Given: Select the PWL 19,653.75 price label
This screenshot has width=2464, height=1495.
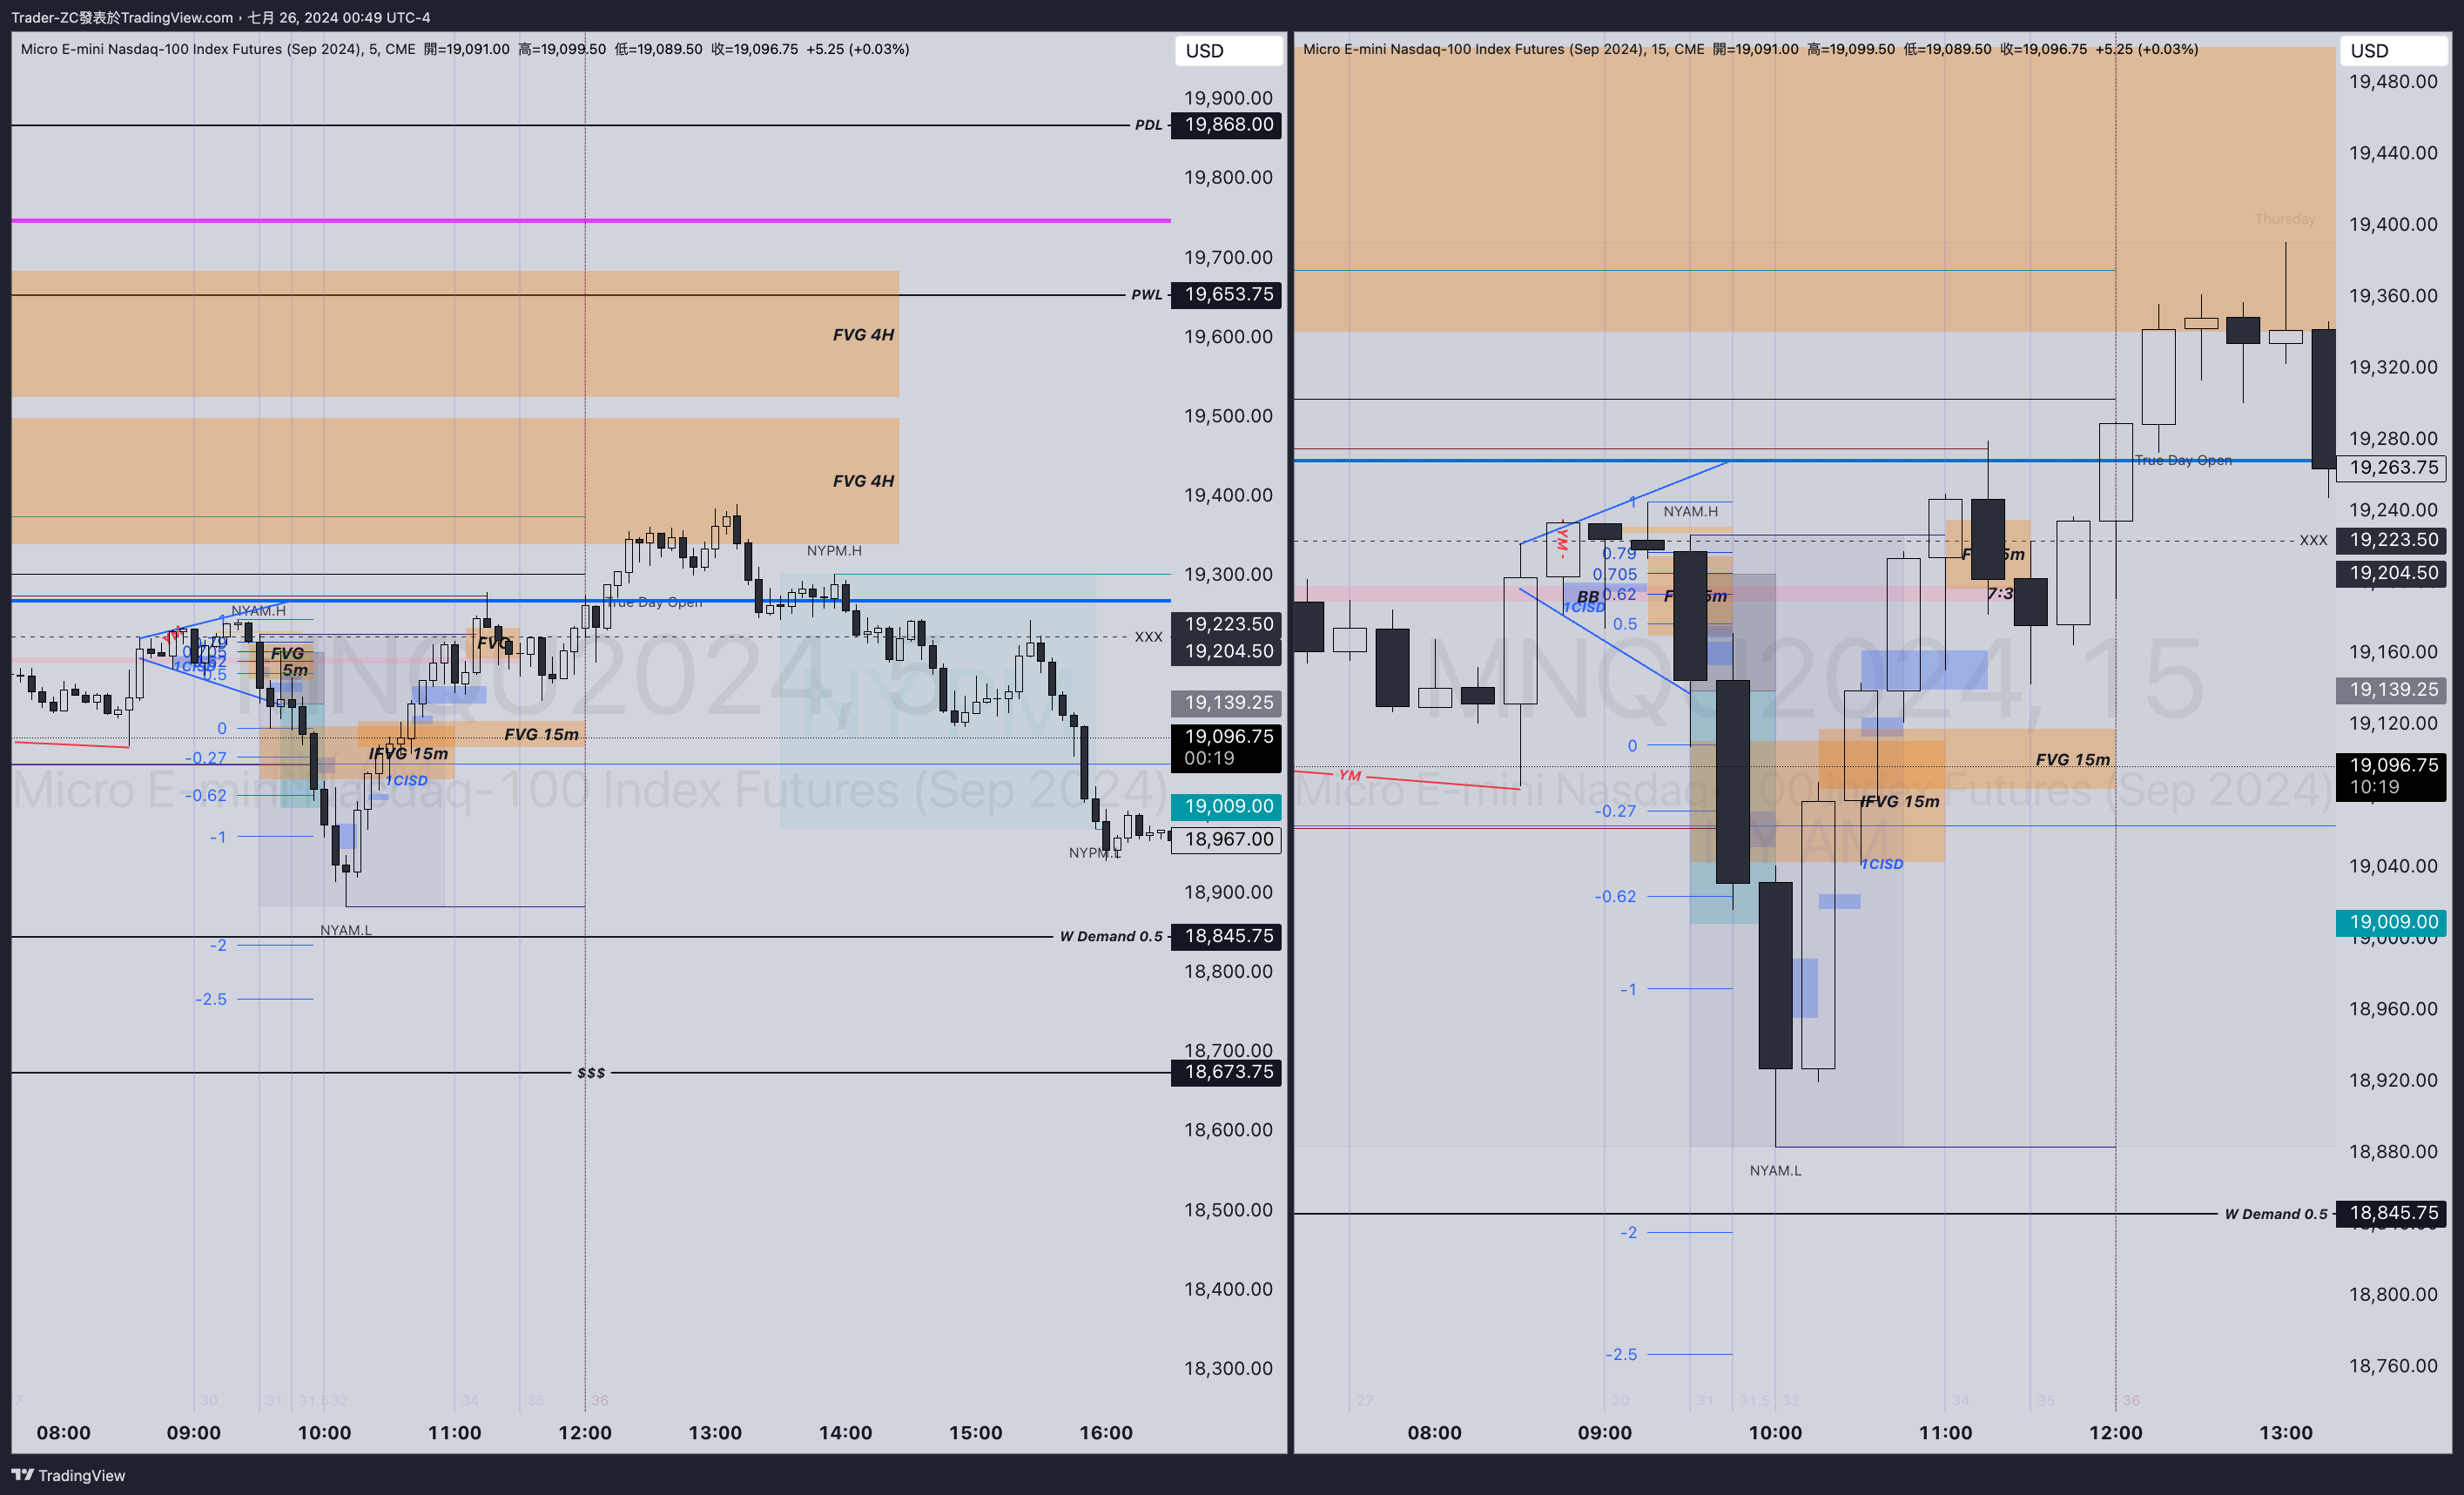Looking at the screenshot, I should [1226, 295].
